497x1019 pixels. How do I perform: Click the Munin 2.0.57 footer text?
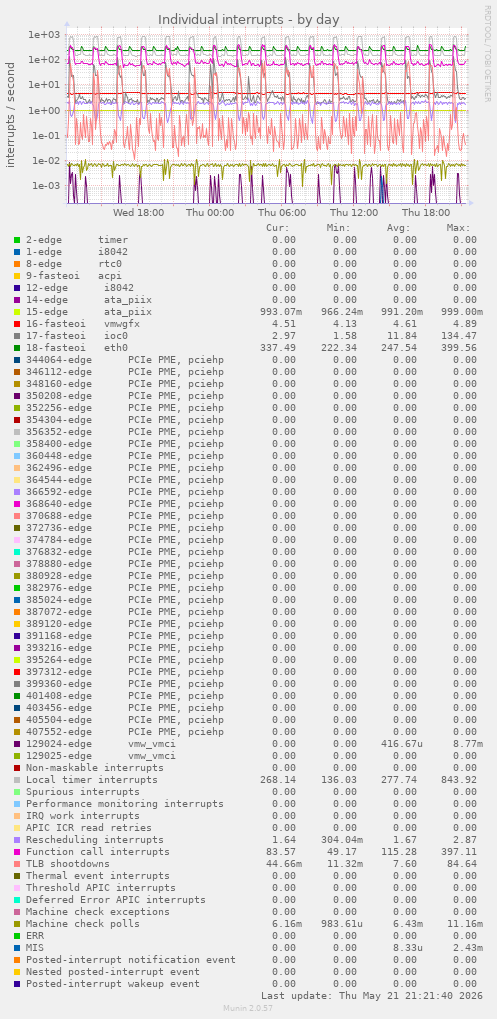[x=249, y=1008]
